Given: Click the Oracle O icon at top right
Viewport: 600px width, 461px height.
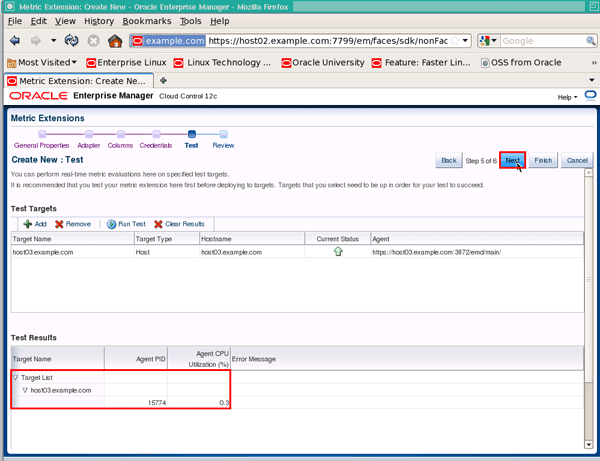Looking at the screenshot, I should [590, 96].
